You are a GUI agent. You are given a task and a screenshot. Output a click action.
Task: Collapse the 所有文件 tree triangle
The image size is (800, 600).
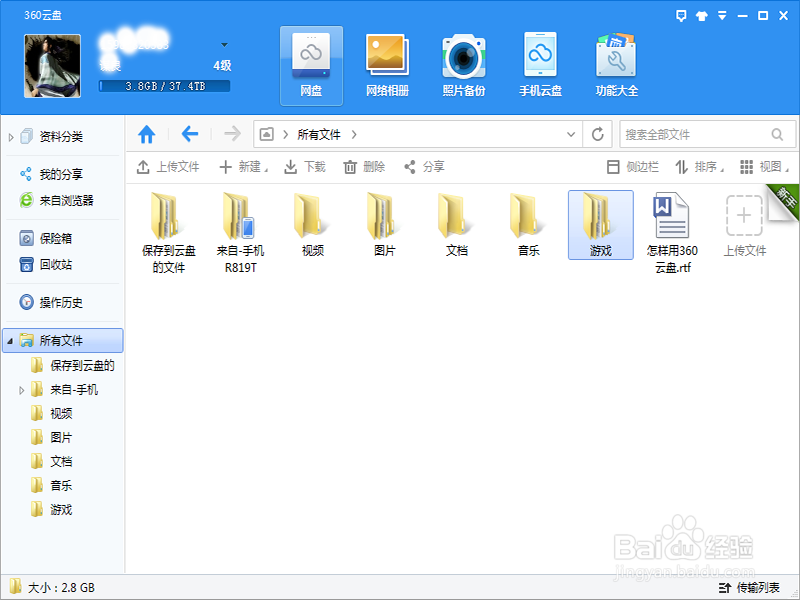click(10, 340)
